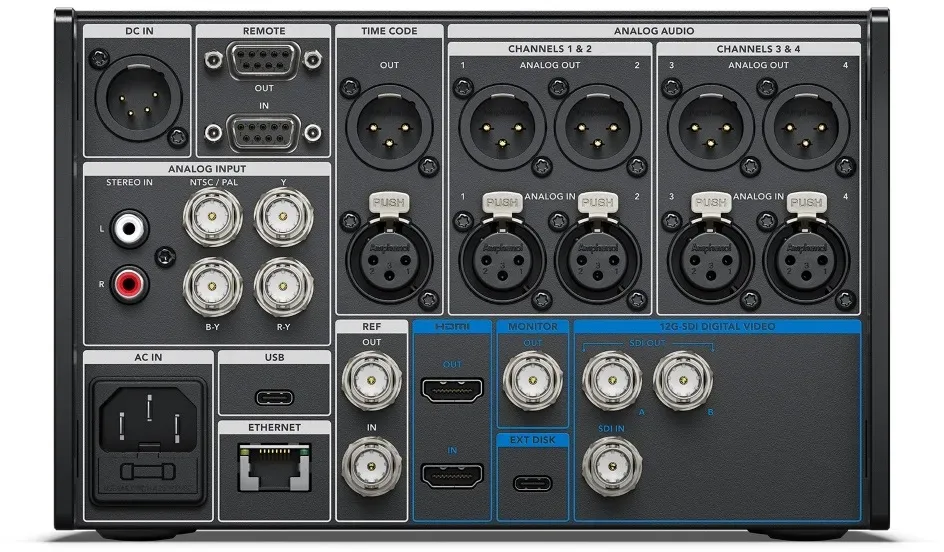944x552 pixels.
Task: Click the white left-channel RCA stereo input jack
Action: click(x=129, y=228)
